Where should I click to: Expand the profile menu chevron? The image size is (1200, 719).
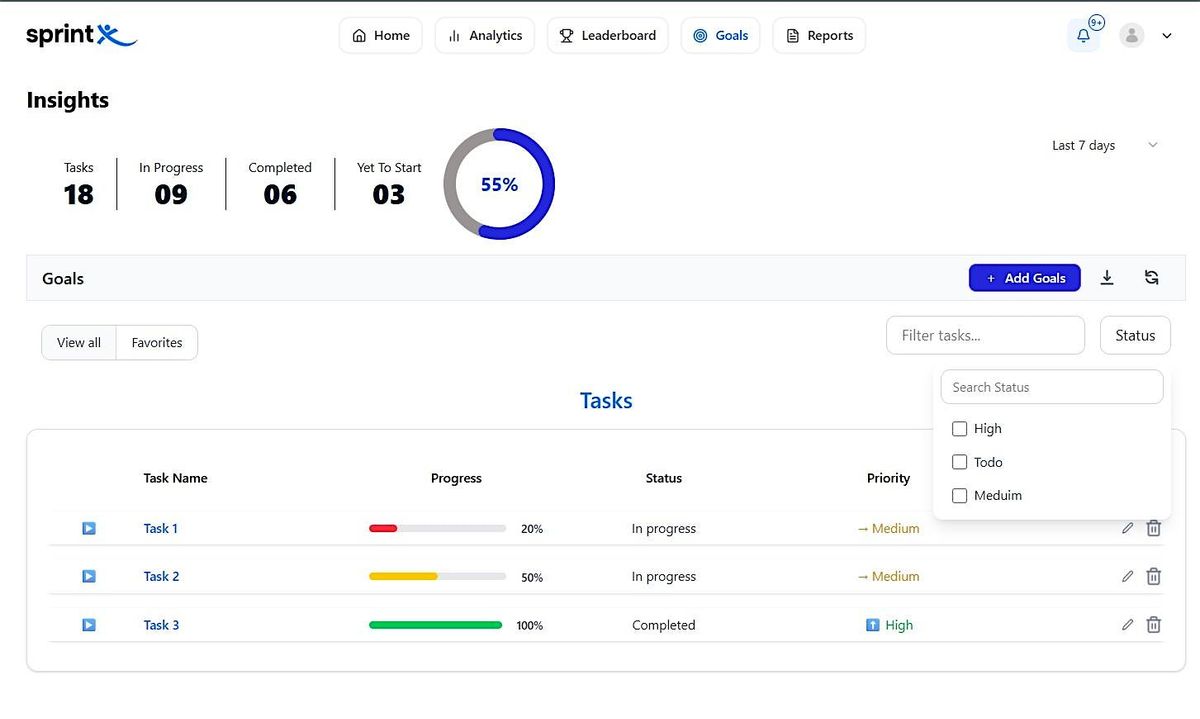click(x=1166, y=36)
